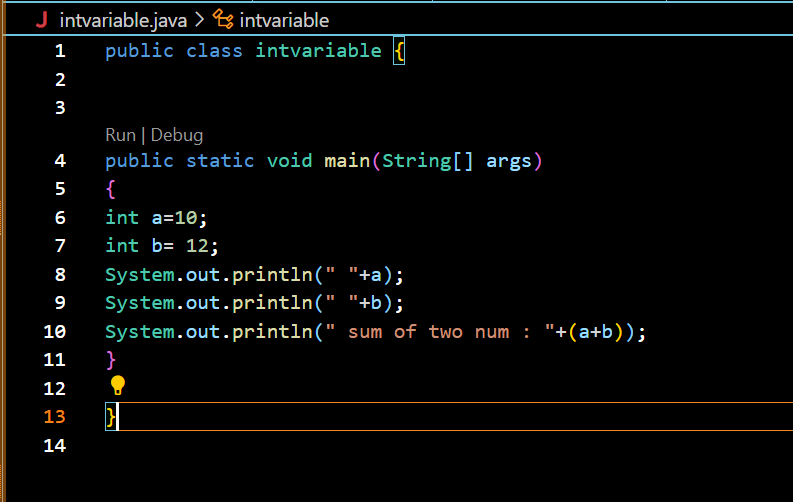Click '(a+b)' expression on line 10
793x502 pixels.
click(595, 332)
